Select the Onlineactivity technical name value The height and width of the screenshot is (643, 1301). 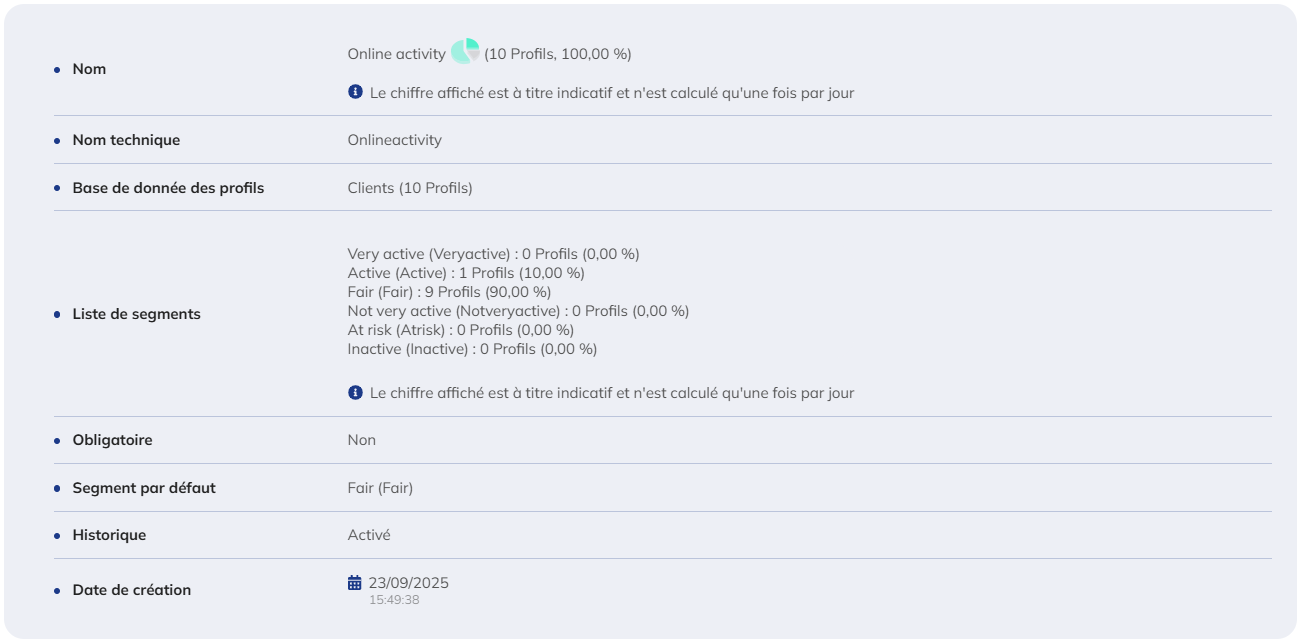pos(394,140)
